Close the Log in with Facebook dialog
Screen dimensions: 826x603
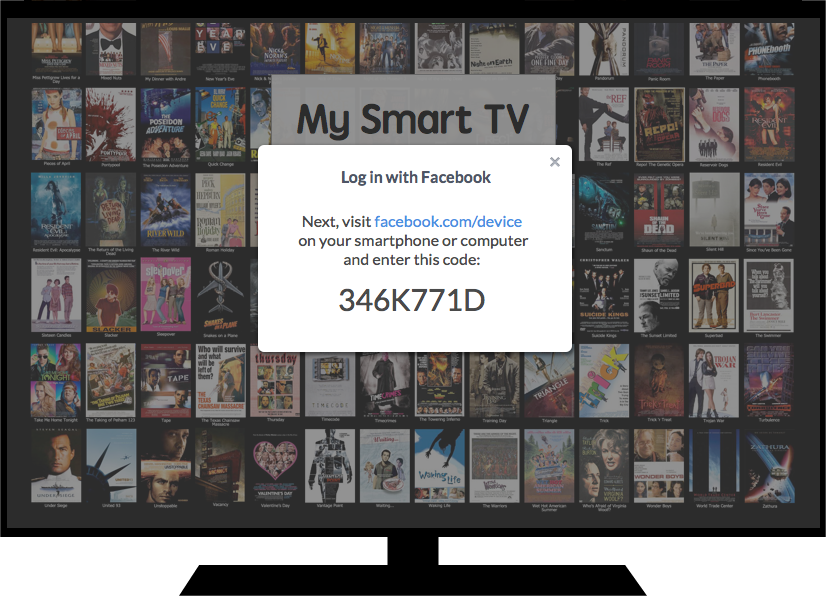[555, 162]
